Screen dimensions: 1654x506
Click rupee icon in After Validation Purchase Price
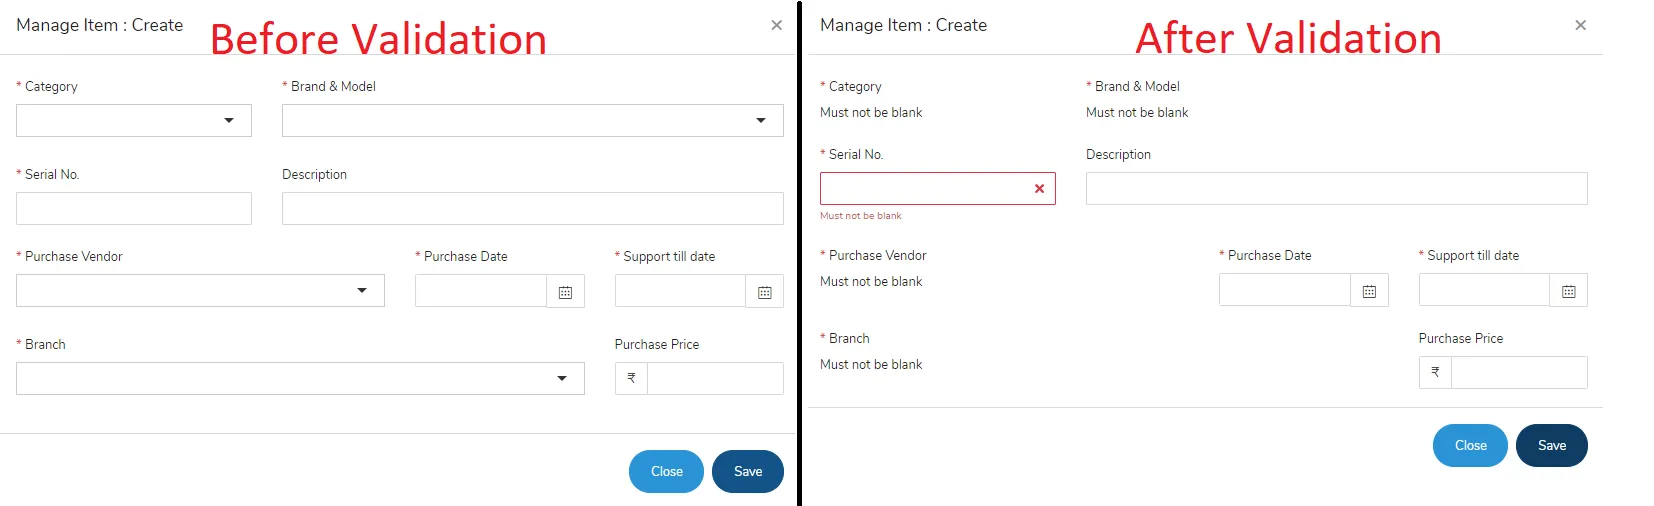point(1435,372)
